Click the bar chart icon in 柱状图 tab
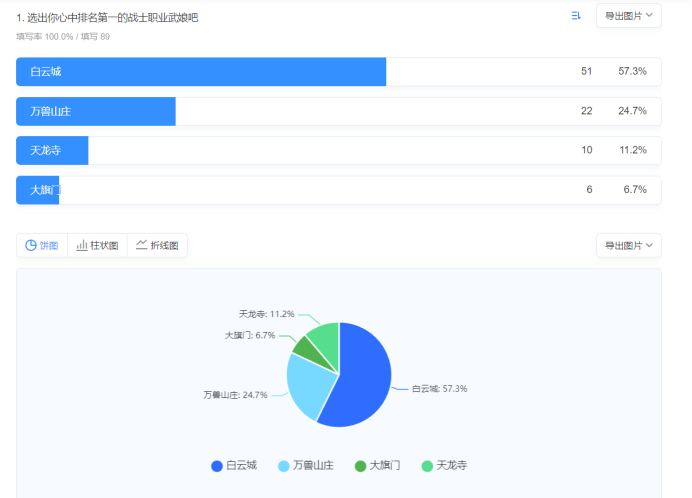 click(x=82, y=245)
